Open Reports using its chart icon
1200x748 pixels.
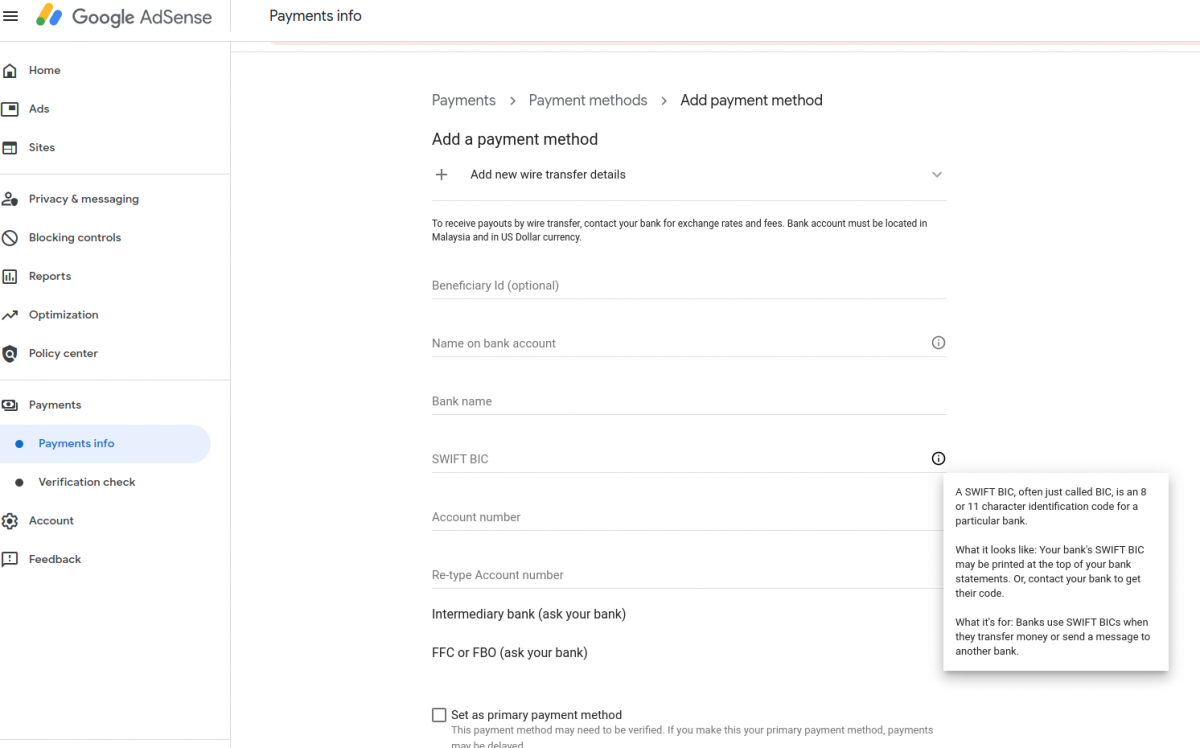click(10, 277)
